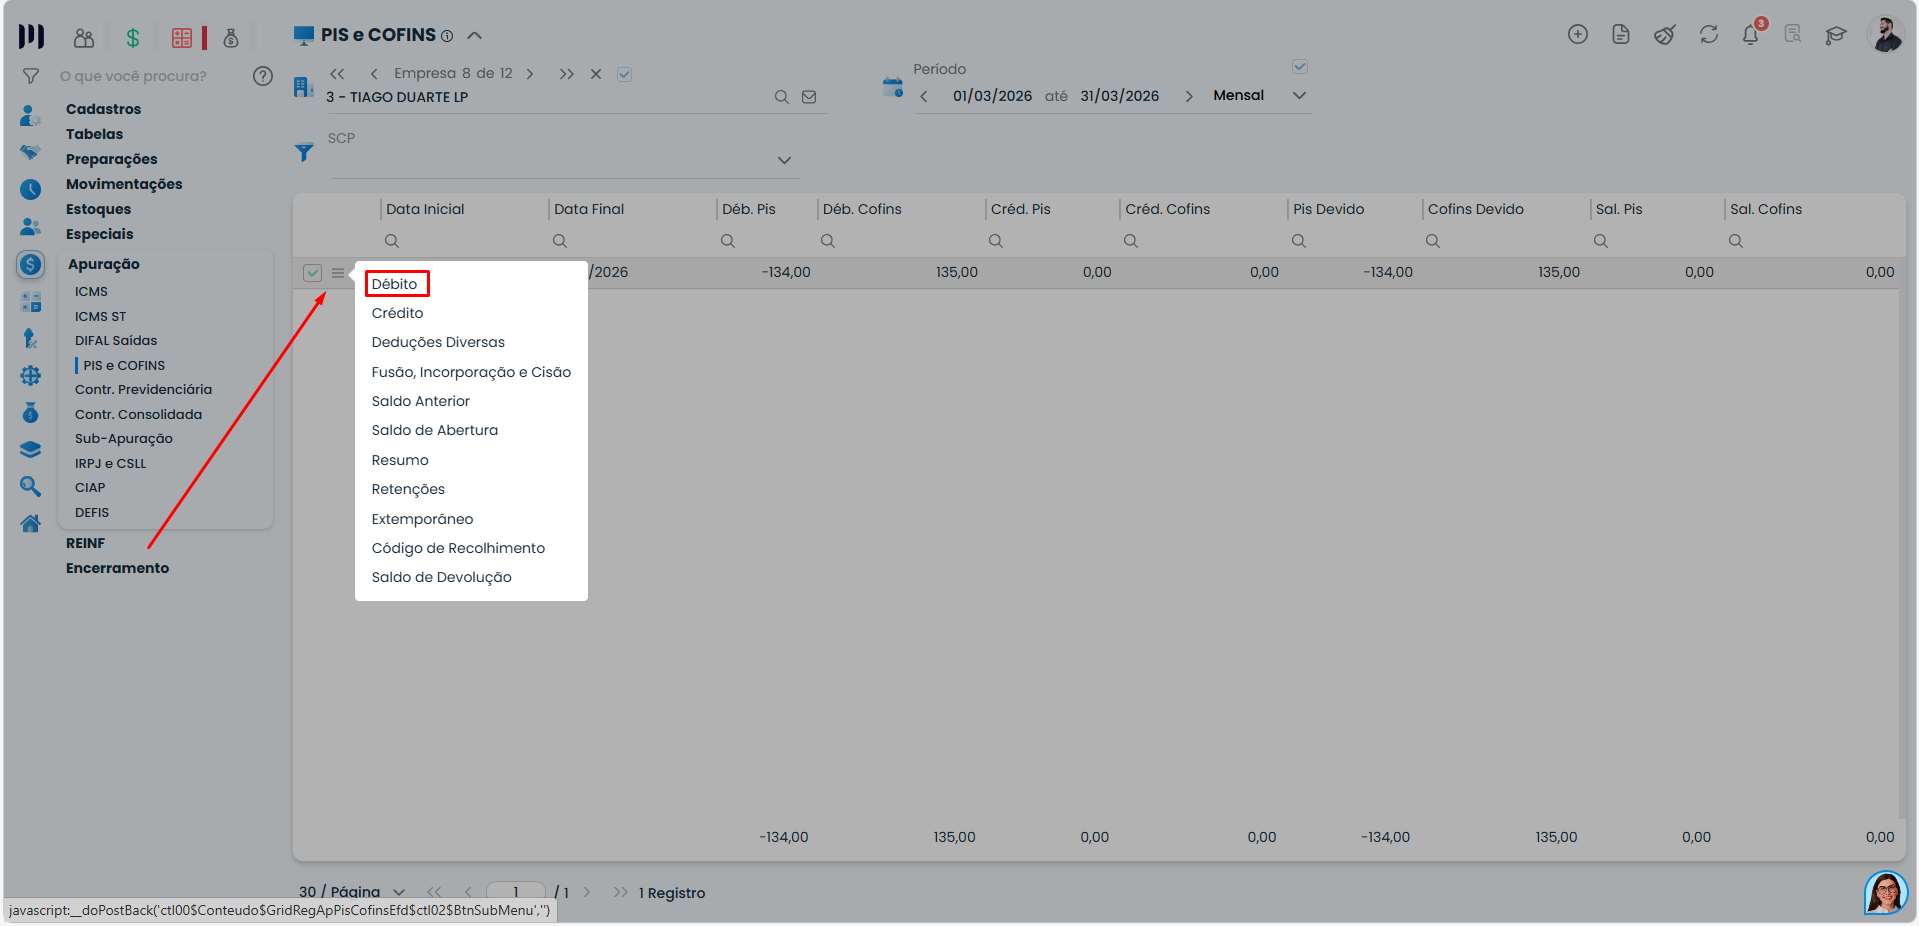1919x926 pixels.
Task: Go to the next company arrow
Action: [530, 74]
